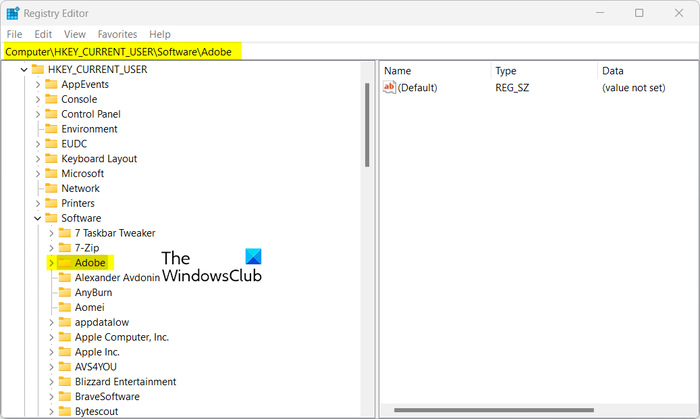The height and width of the screenshot is (419, 700).
Task: Expand the Console key
Action: pyautogui.click(x=38, y=100)
